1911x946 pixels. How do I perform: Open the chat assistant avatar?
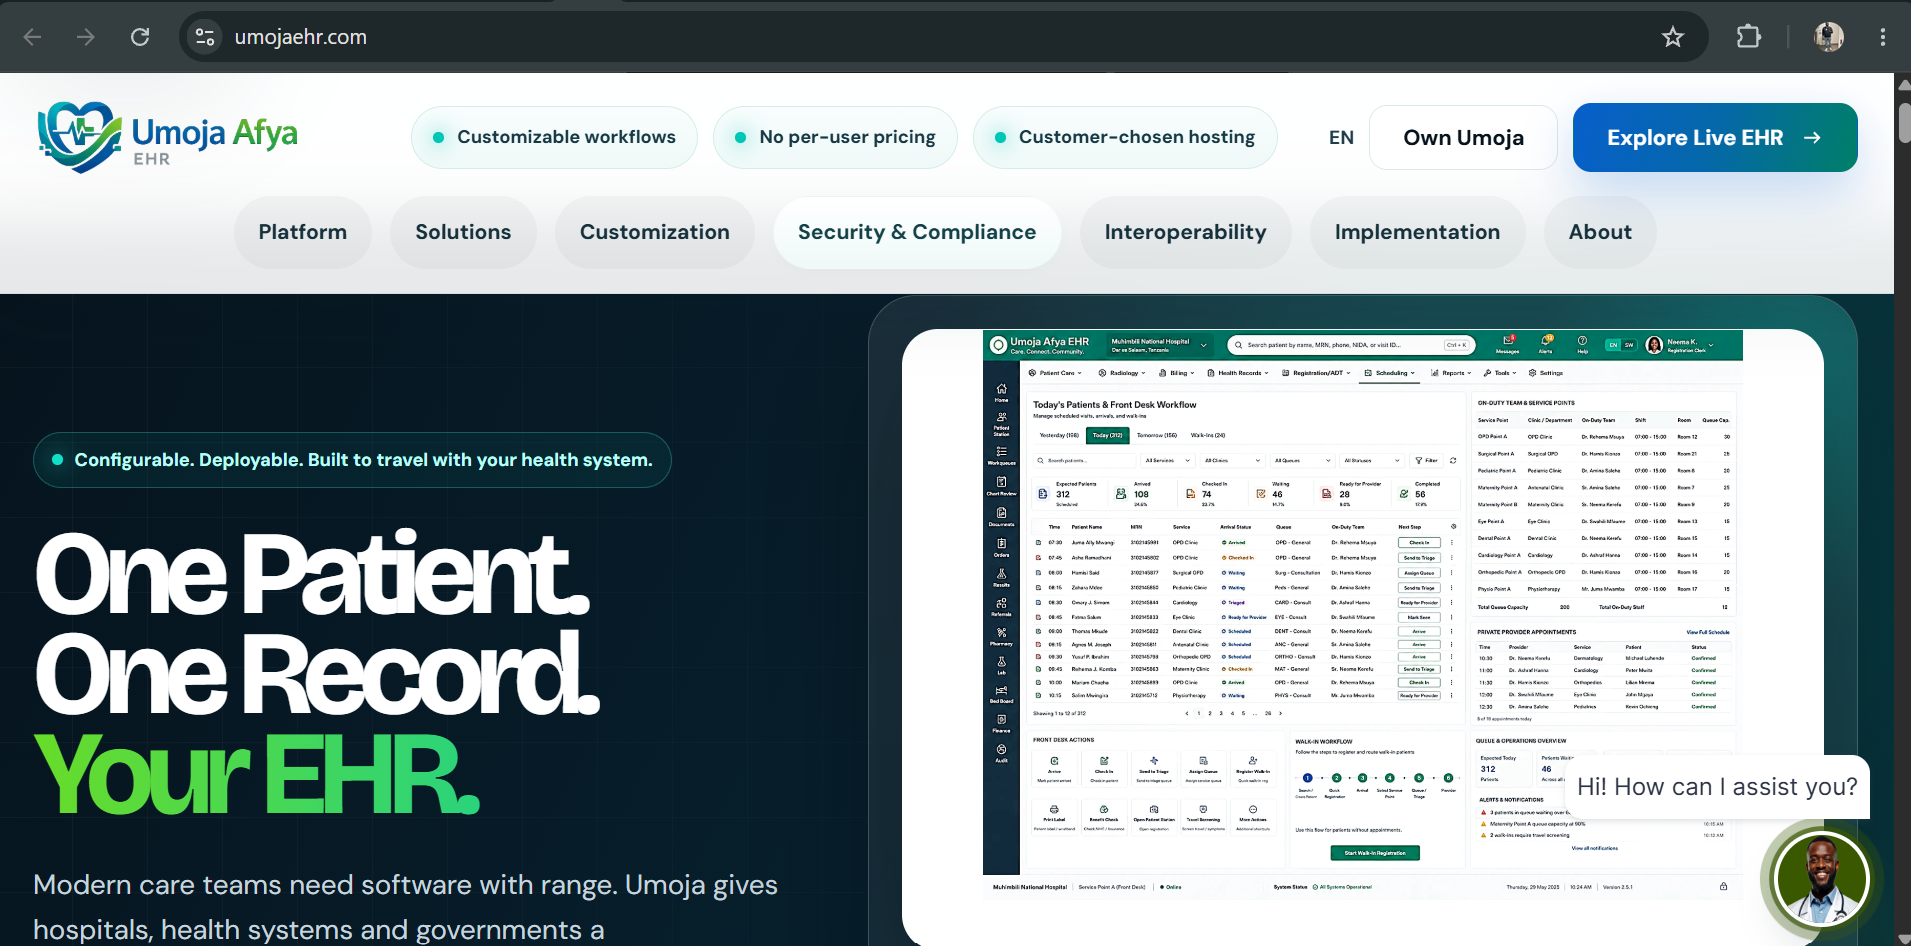point(1821,880)
